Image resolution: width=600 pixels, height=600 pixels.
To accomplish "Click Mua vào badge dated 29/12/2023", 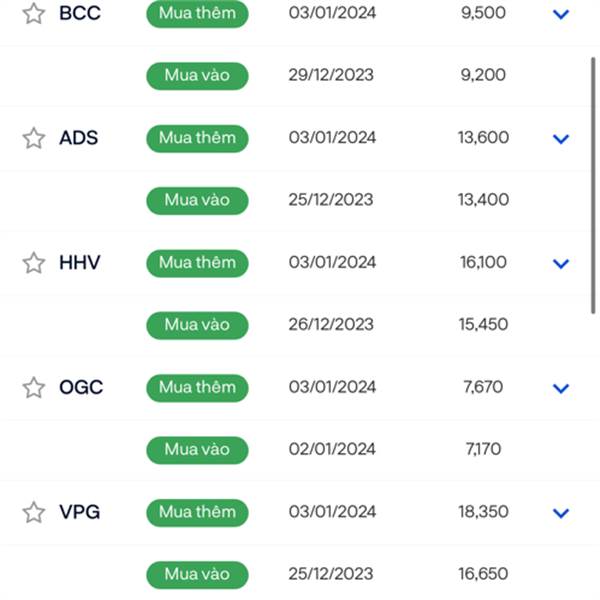I will [197, 76].
